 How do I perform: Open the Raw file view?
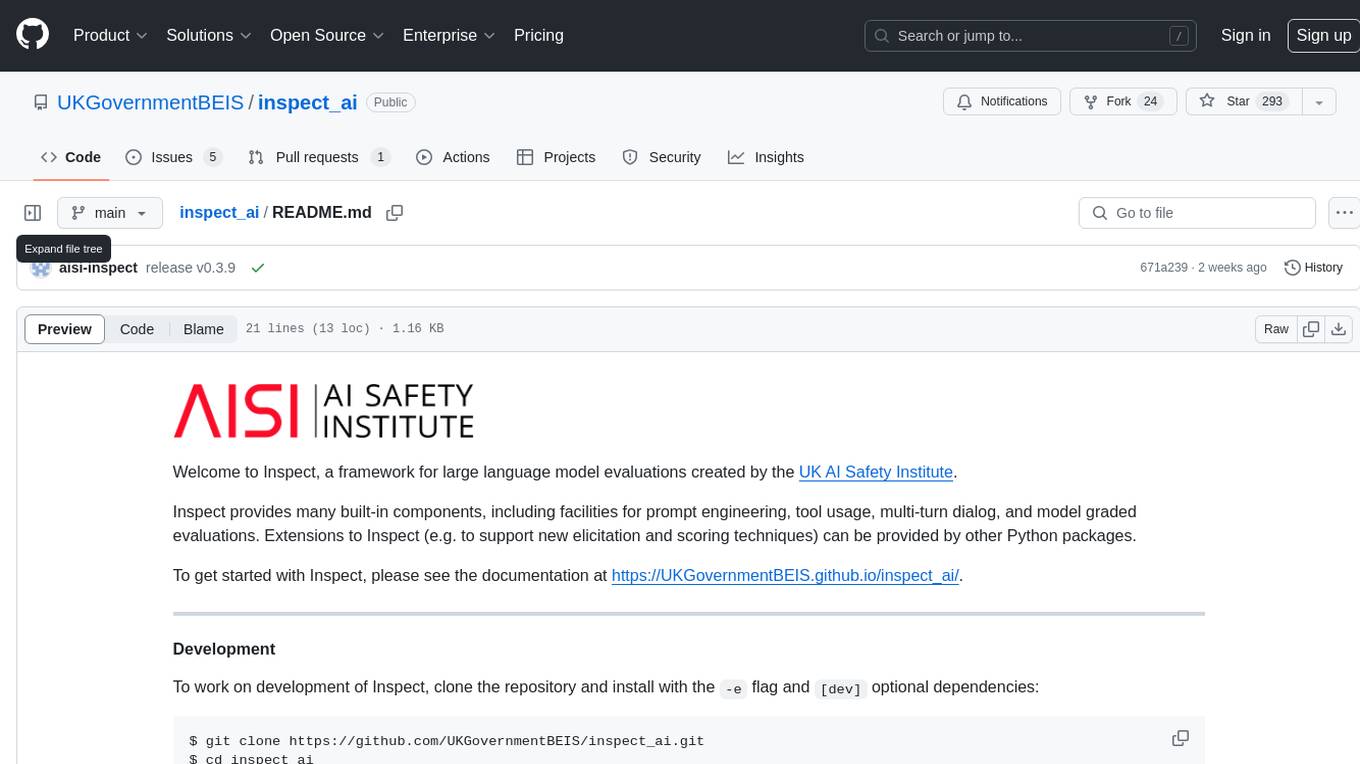(x=1276, y=329)
